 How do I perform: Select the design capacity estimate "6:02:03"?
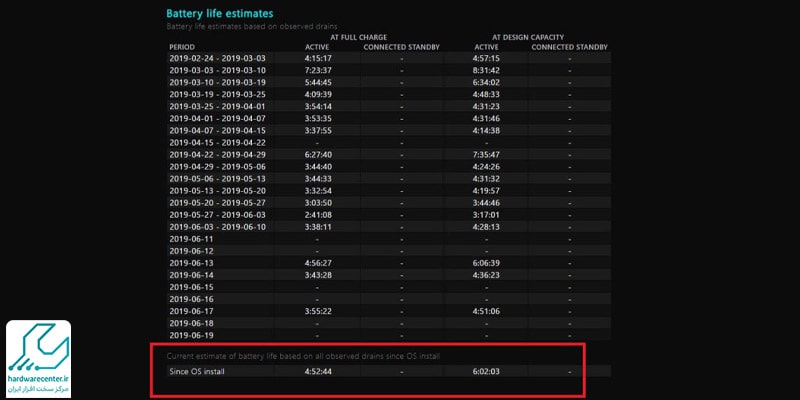486,371
